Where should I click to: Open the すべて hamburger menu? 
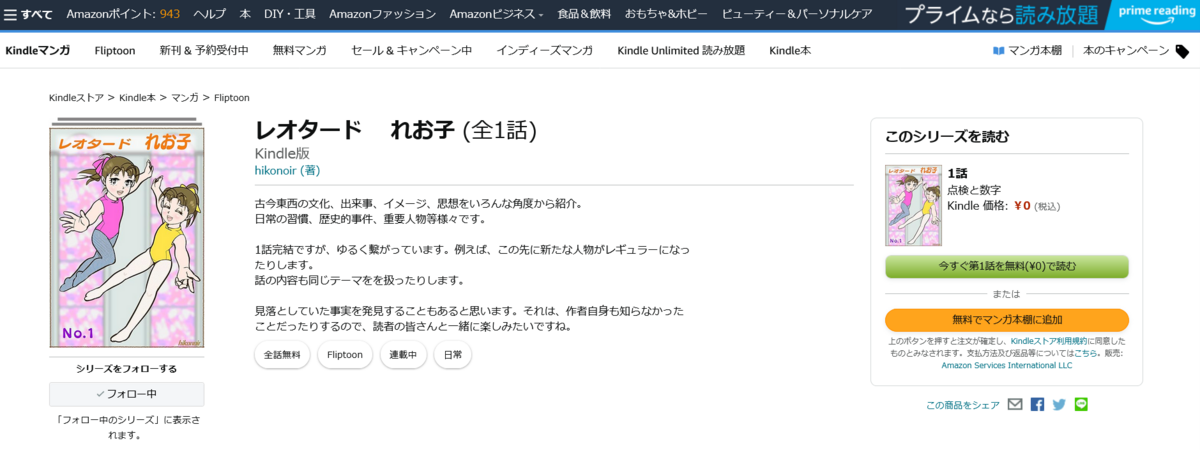click(29, 14)
